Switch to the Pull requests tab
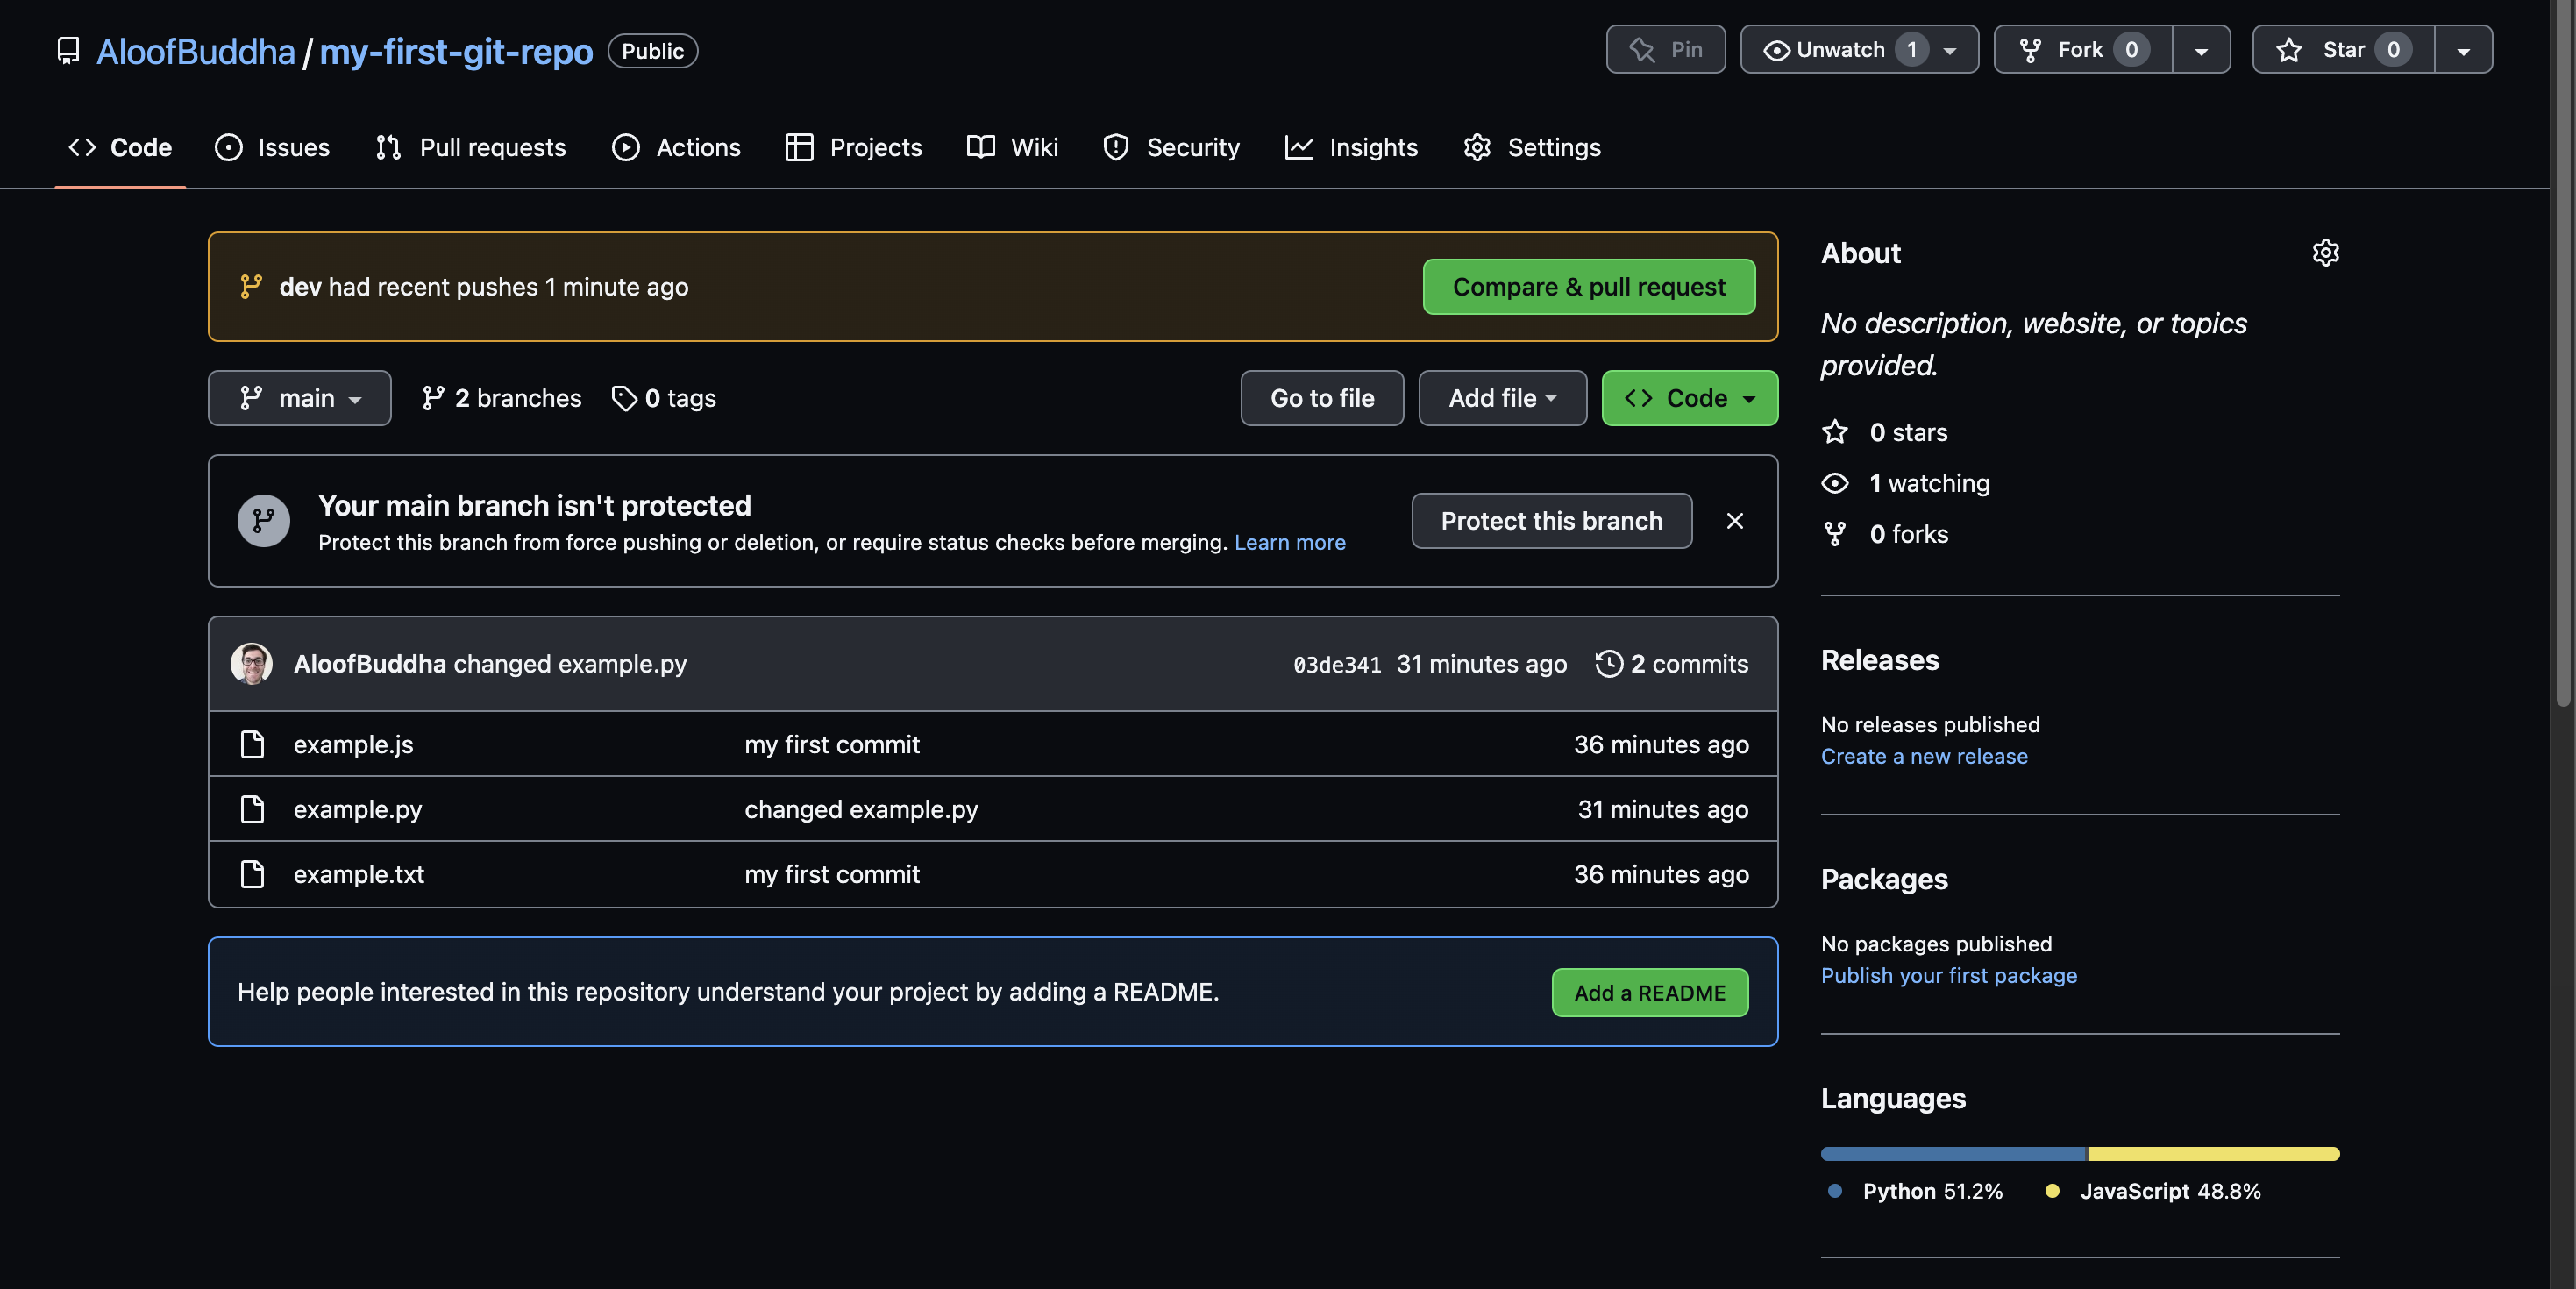The image size is (2576, 1289). tap(471, 148)
